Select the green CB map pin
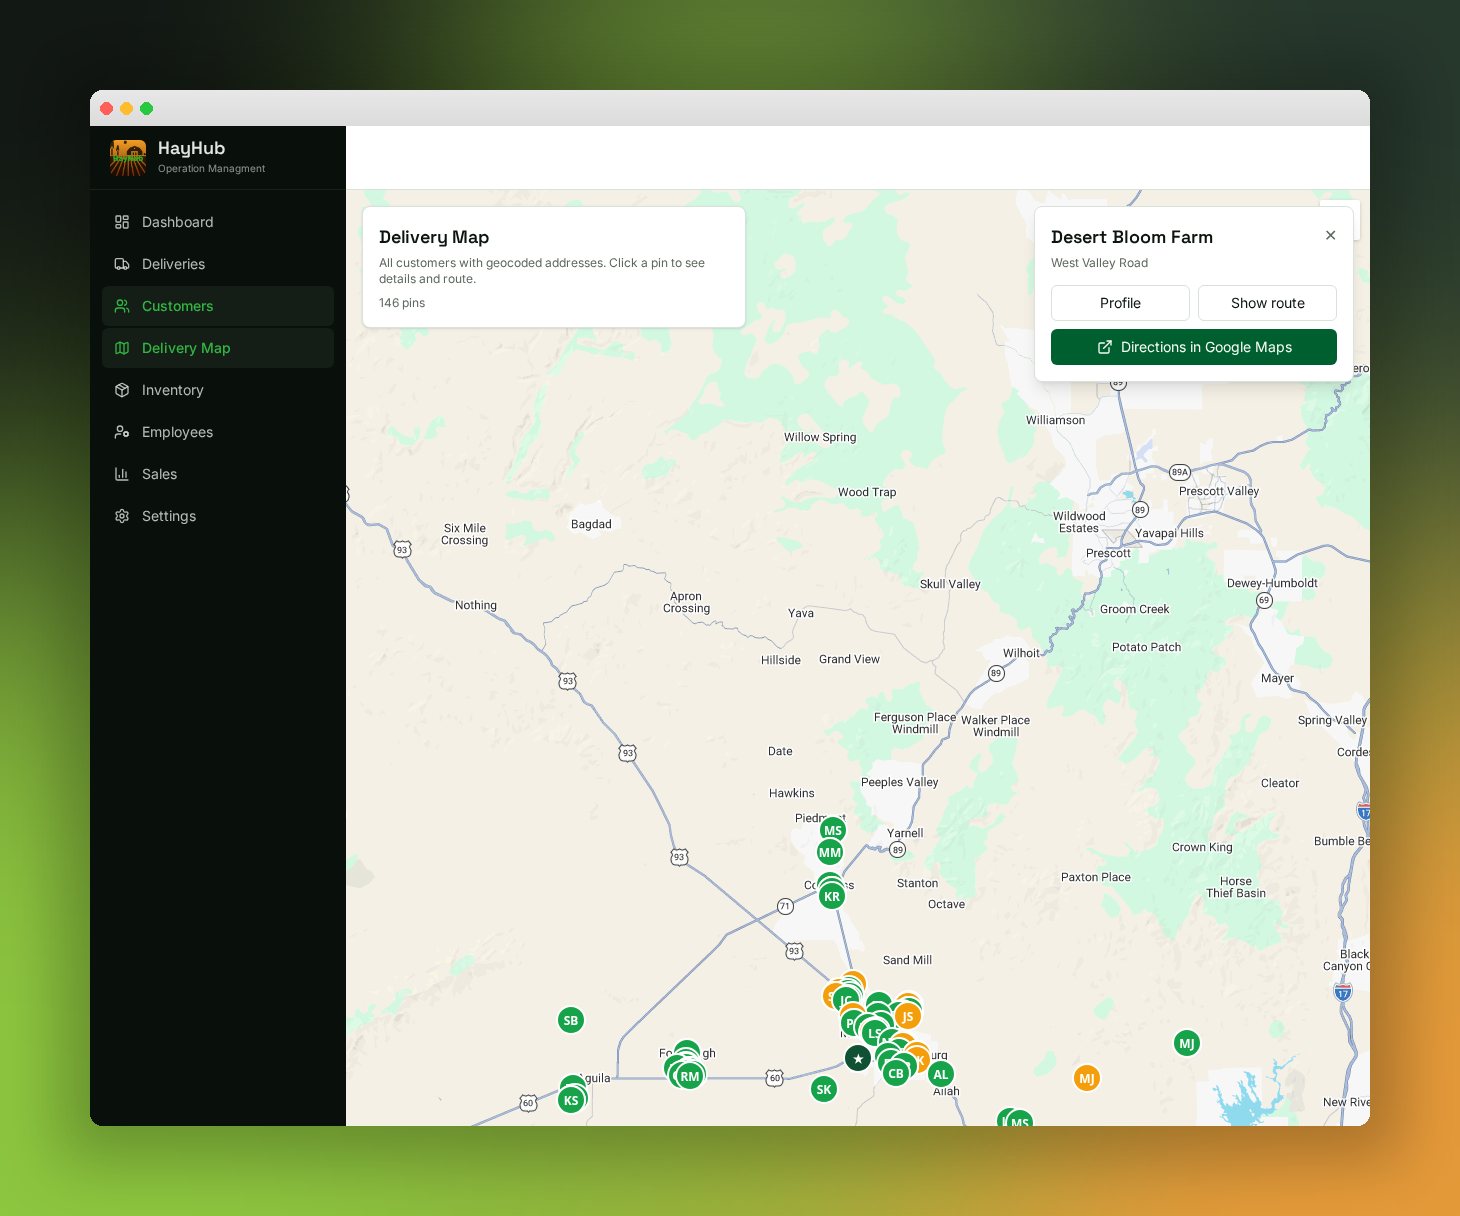1460x1216 pixels. pyautogui.click(x=896, y=1073)
